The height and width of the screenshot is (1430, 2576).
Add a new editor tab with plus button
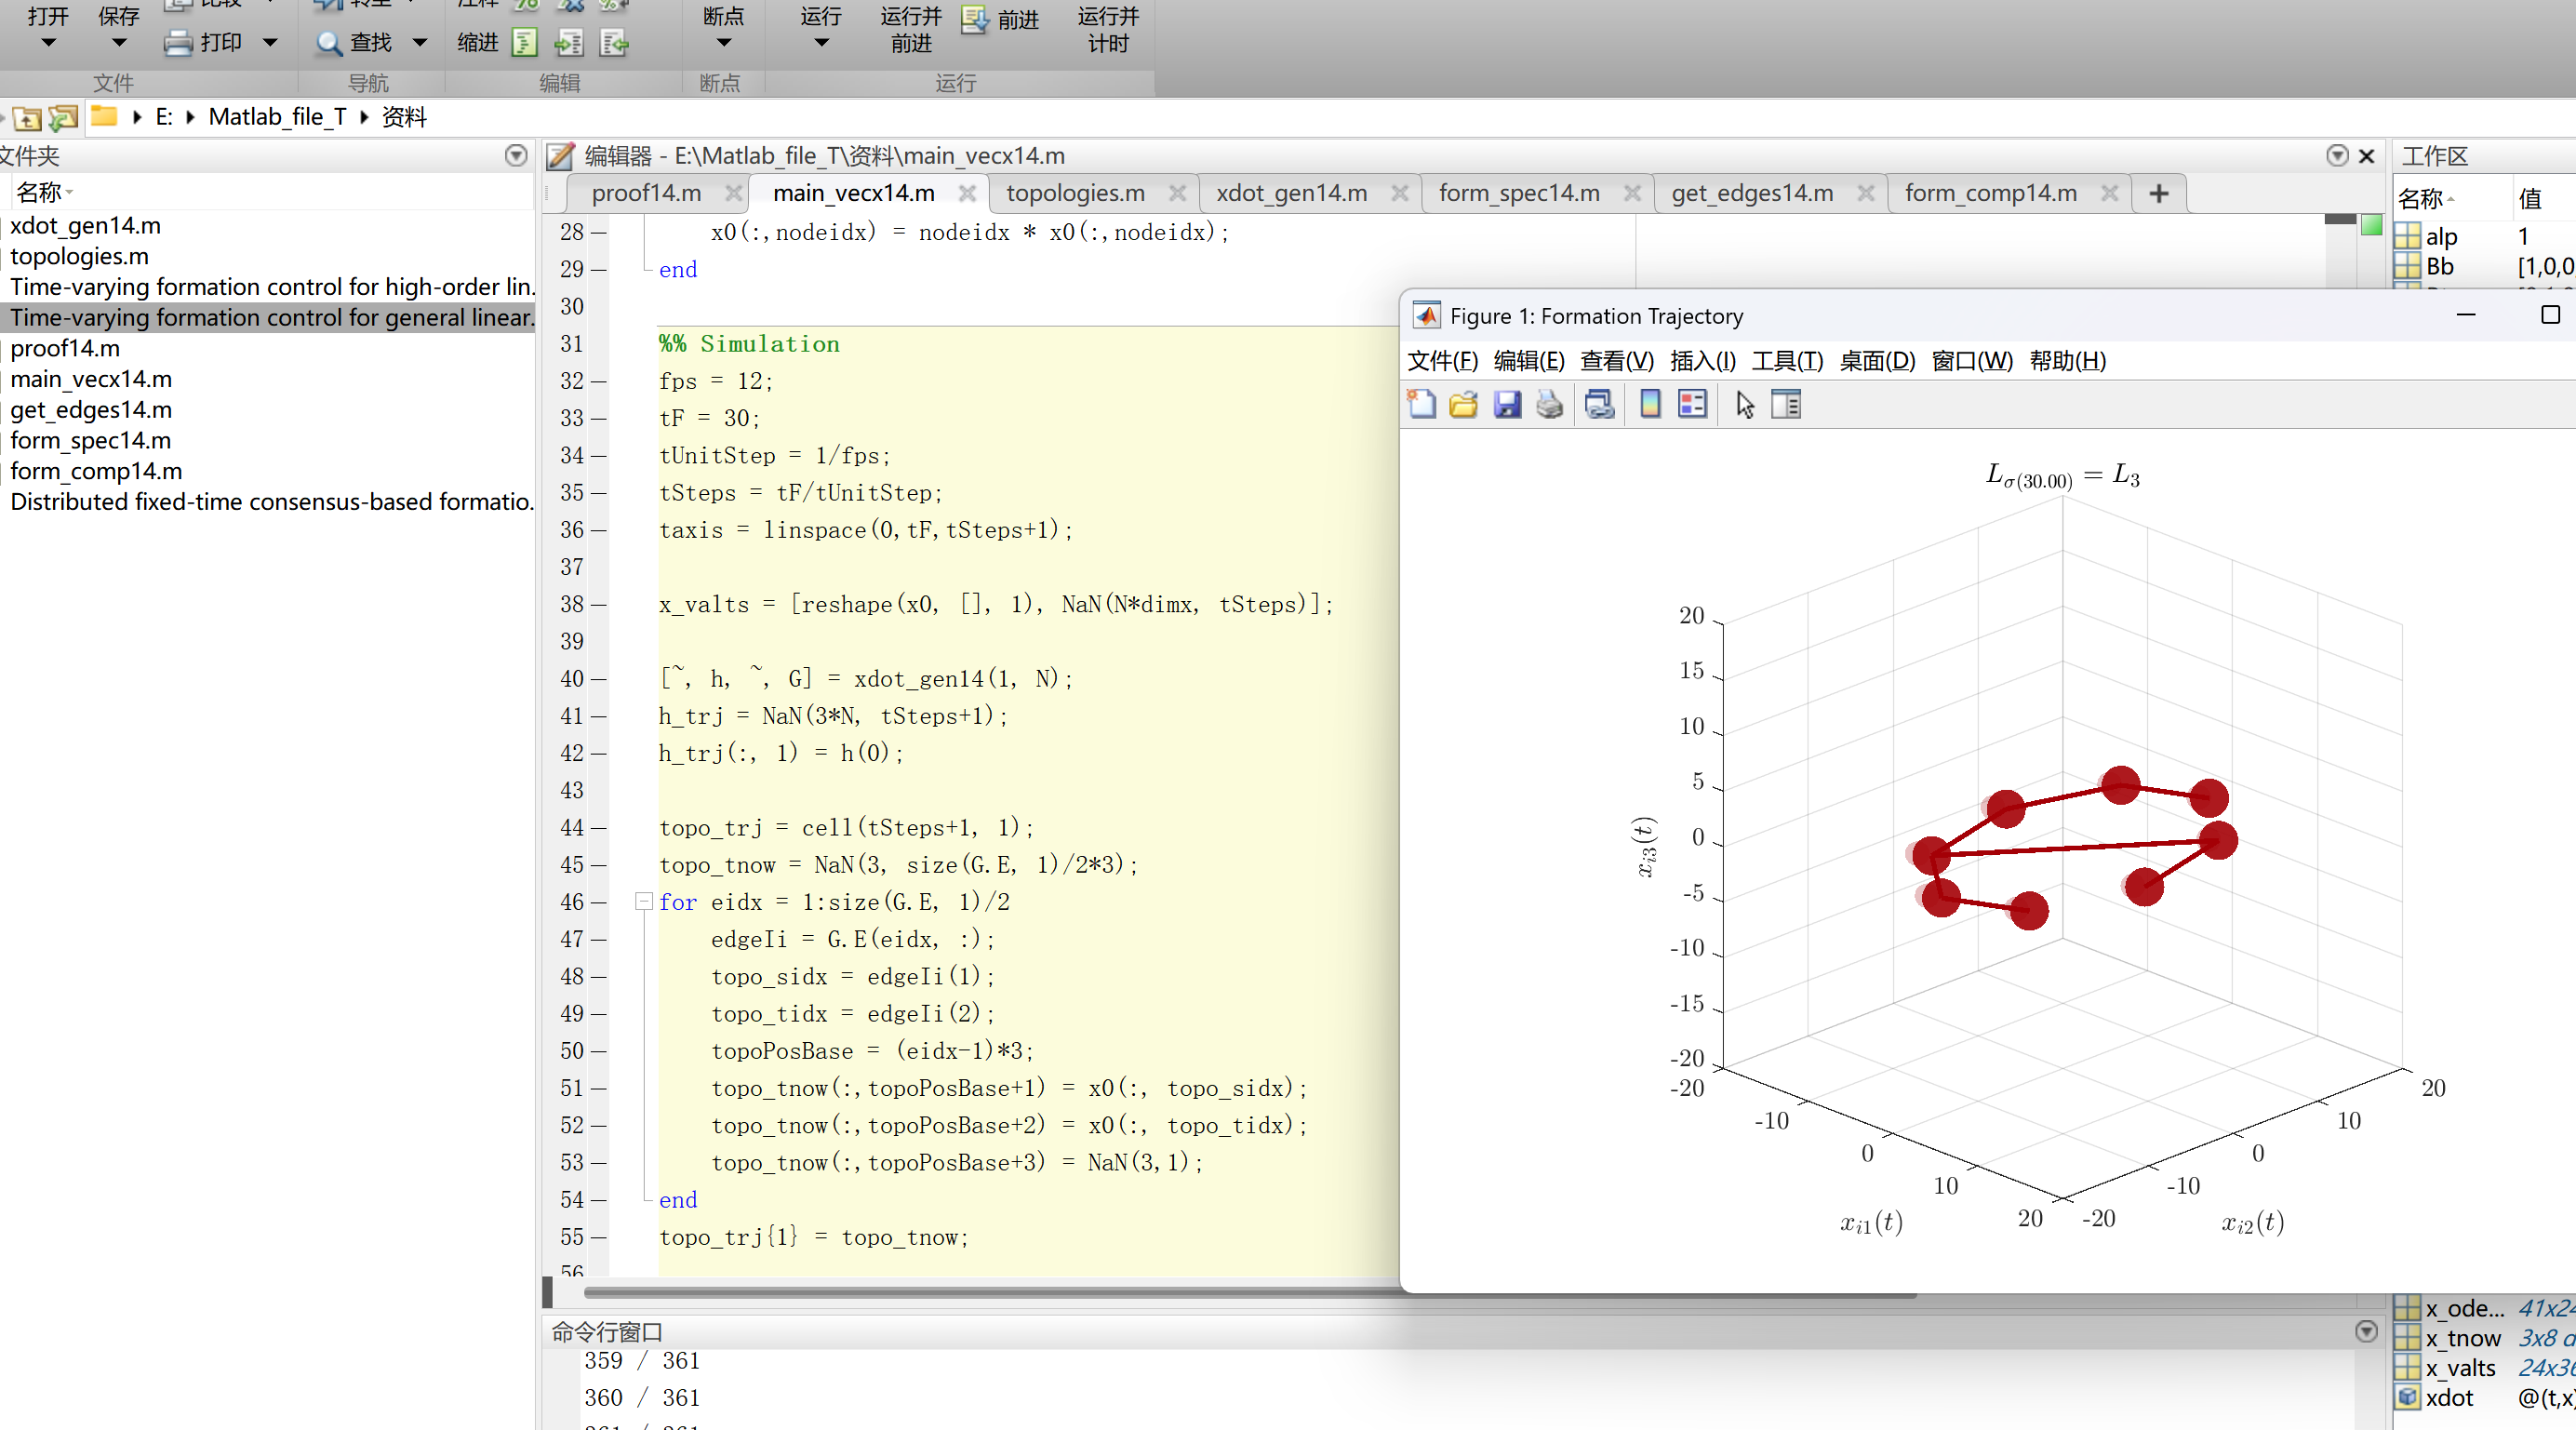2158,193
